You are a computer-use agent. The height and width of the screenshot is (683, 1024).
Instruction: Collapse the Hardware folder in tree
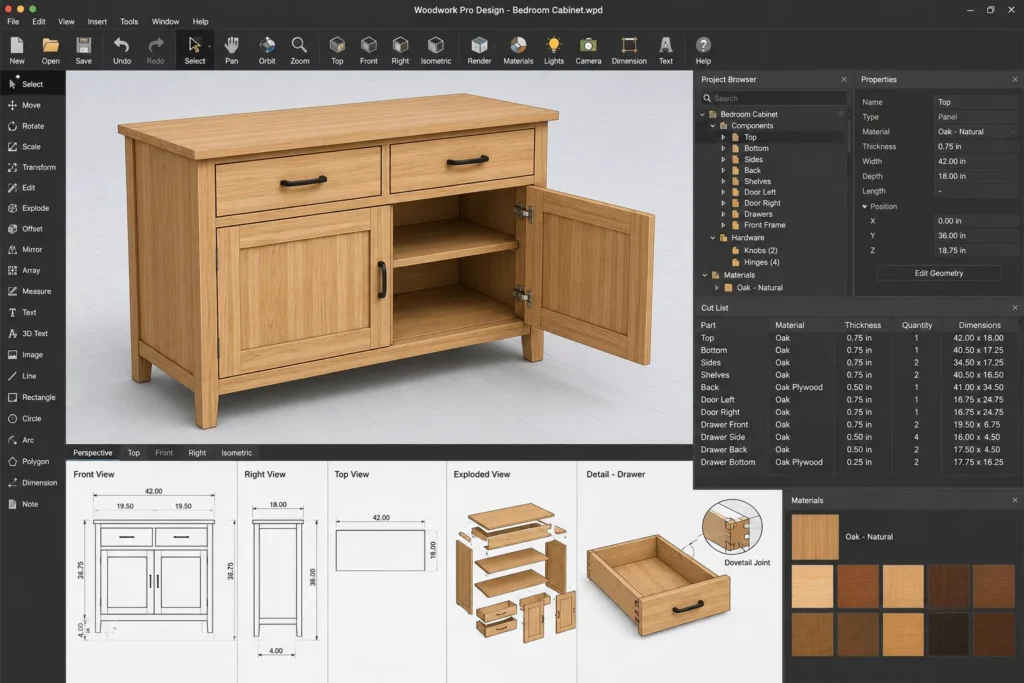(713, 238)
